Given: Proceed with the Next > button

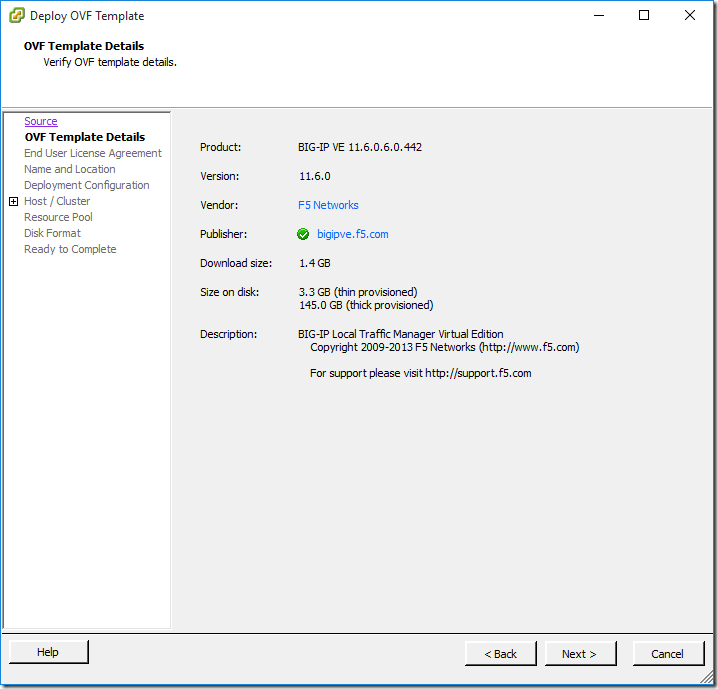Looking at the screenshot, I should click(x=581, y=654).
